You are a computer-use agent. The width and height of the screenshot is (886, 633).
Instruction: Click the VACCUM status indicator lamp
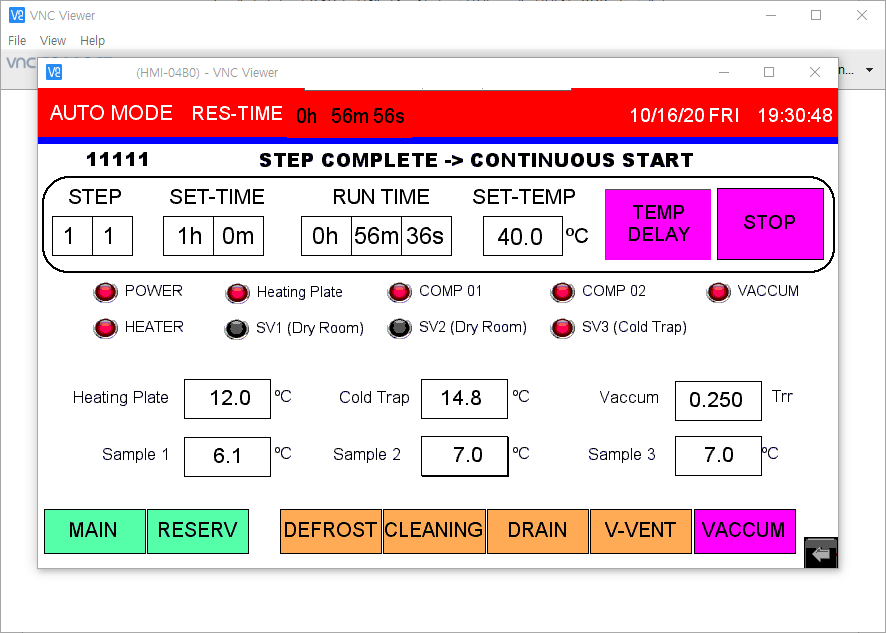pos(718,292)
